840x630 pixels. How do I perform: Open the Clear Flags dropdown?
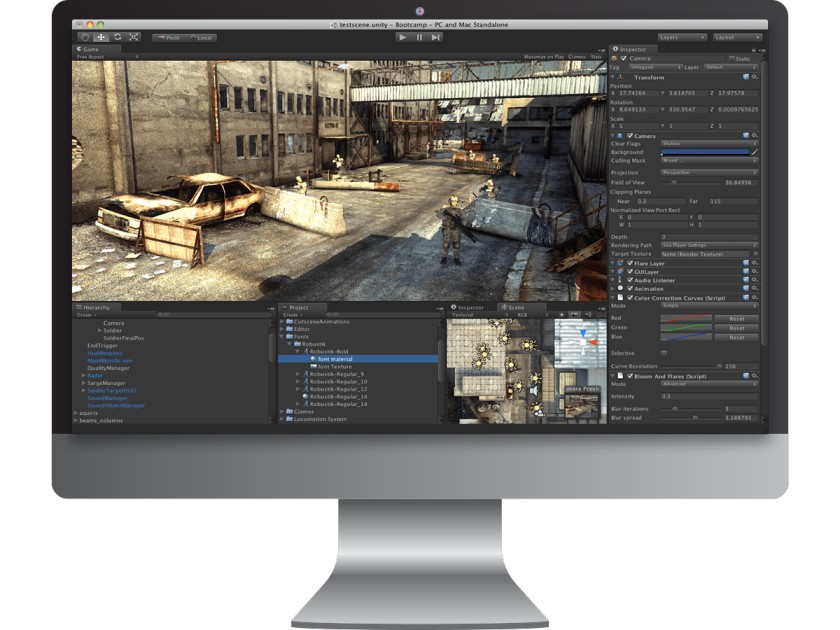pyautogui.click(x=709, y=144)
